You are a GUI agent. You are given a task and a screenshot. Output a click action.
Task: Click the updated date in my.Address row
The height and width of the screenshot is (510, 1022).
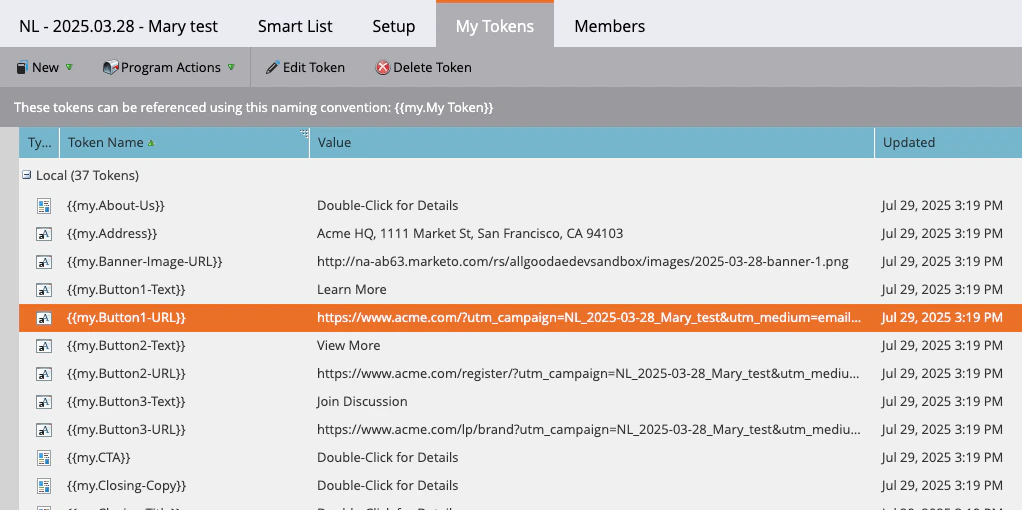[942, 233]
